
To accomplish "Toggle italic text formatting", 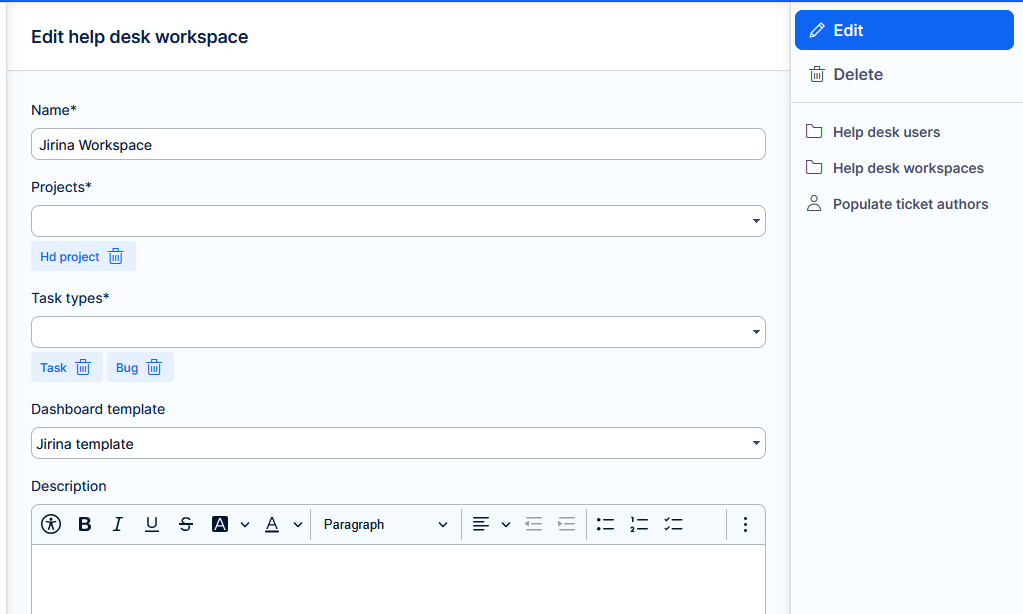I will pyautogui.click(x=118, y=524).
